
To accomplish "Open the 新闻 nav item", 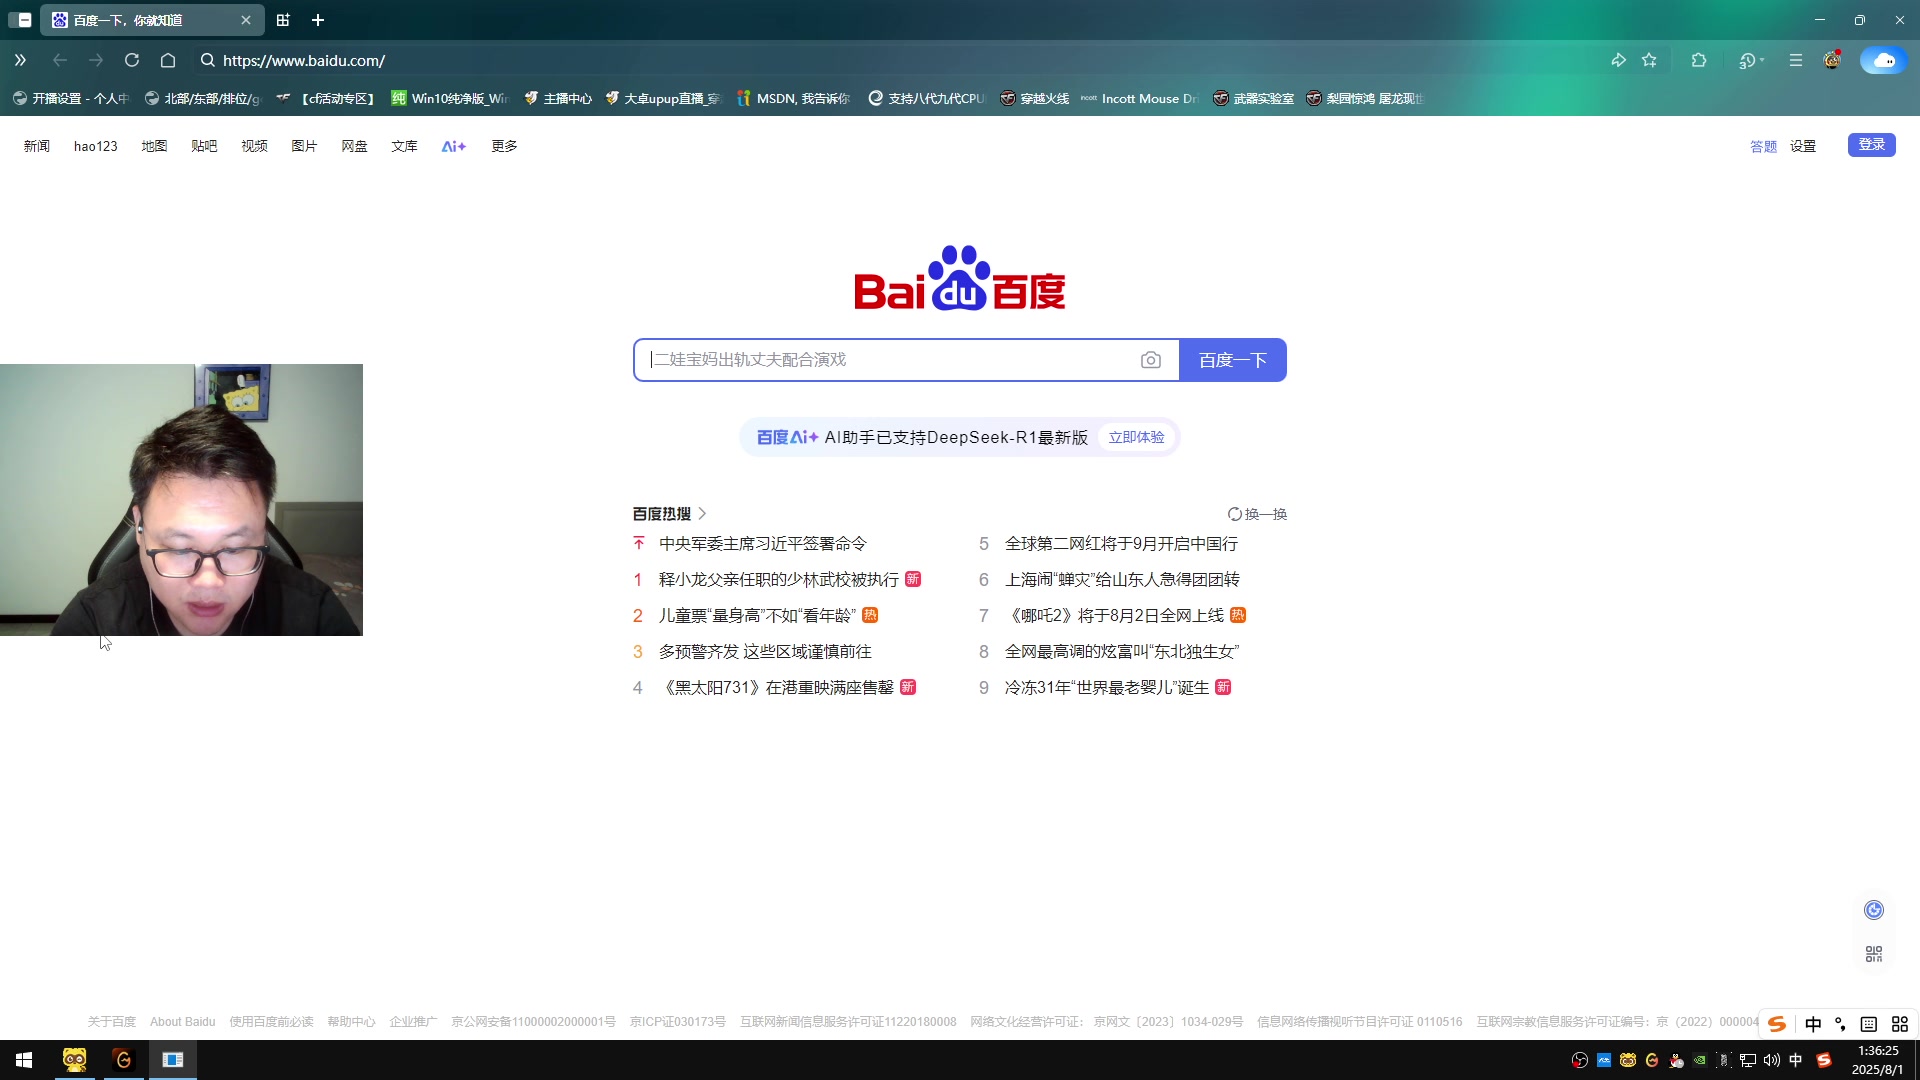I will tap(37, 146).
